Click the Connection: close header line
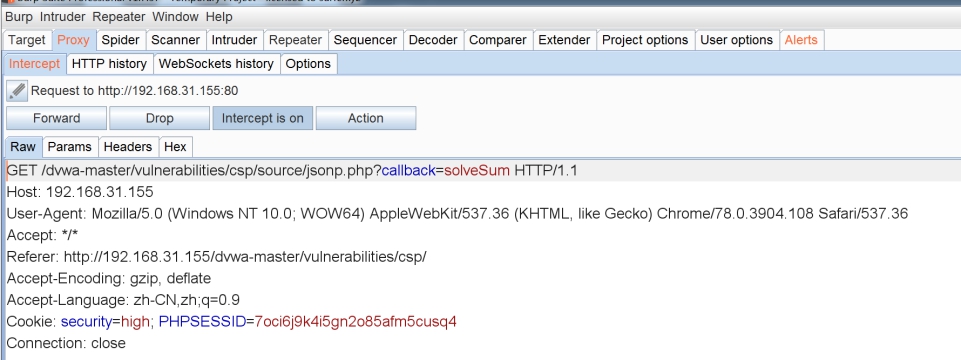Viewport: 961px width, 360px height. pyautogui.click(x=66, y=343)
